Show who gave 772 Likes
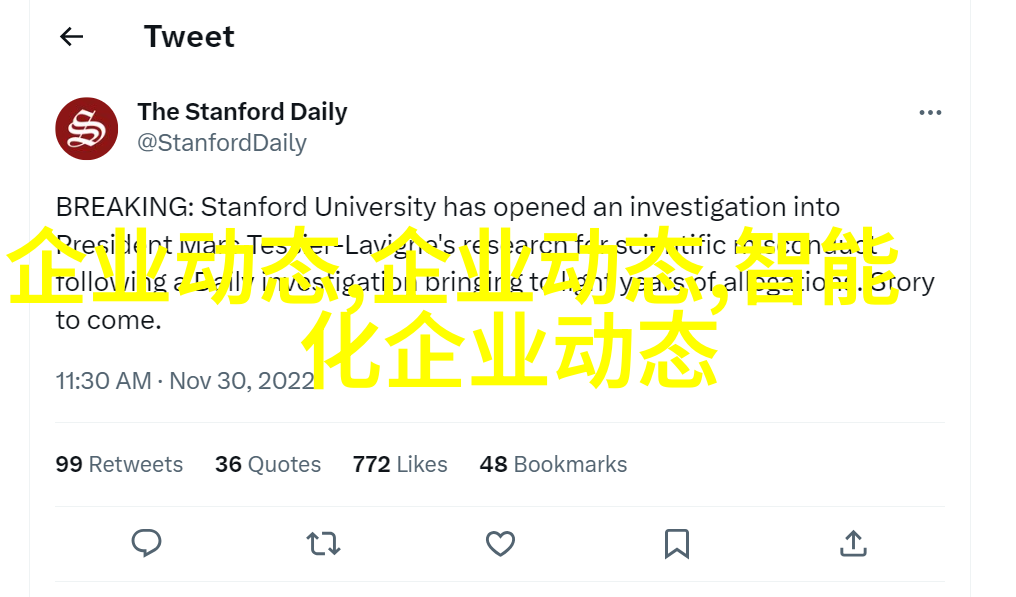The width and height of the screenshot is (1016, 597). click(400, 464)
